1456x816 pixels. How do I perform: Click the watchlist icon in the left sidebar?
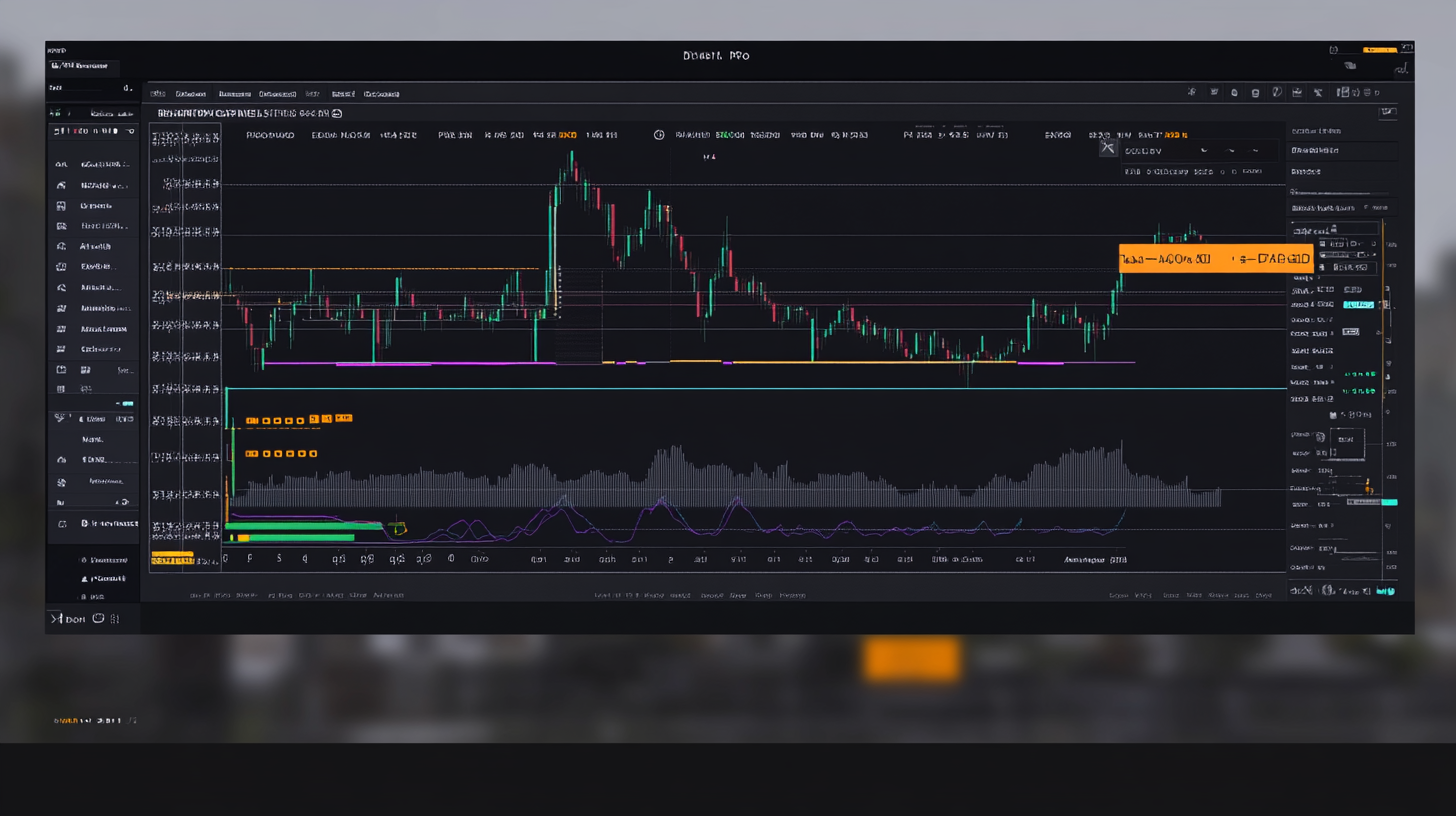pos(62,165)
